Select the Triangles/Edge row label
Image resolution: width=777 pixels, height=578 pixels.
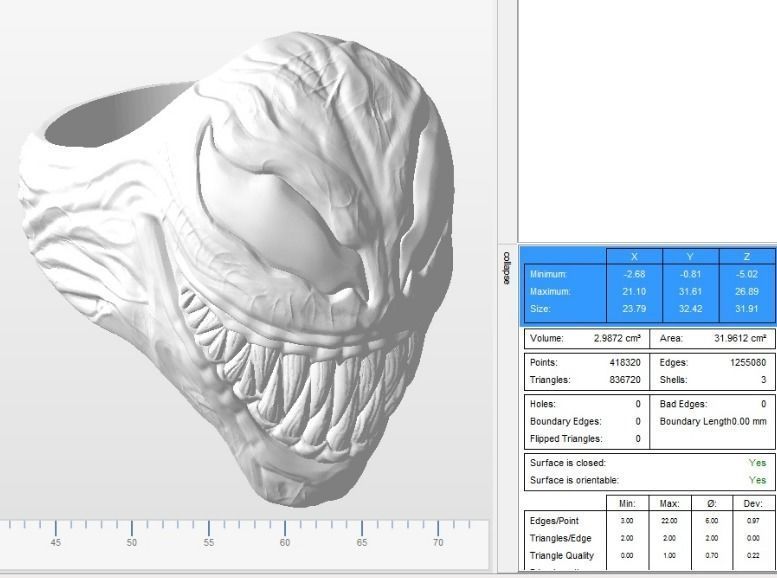tap(560, 538)
